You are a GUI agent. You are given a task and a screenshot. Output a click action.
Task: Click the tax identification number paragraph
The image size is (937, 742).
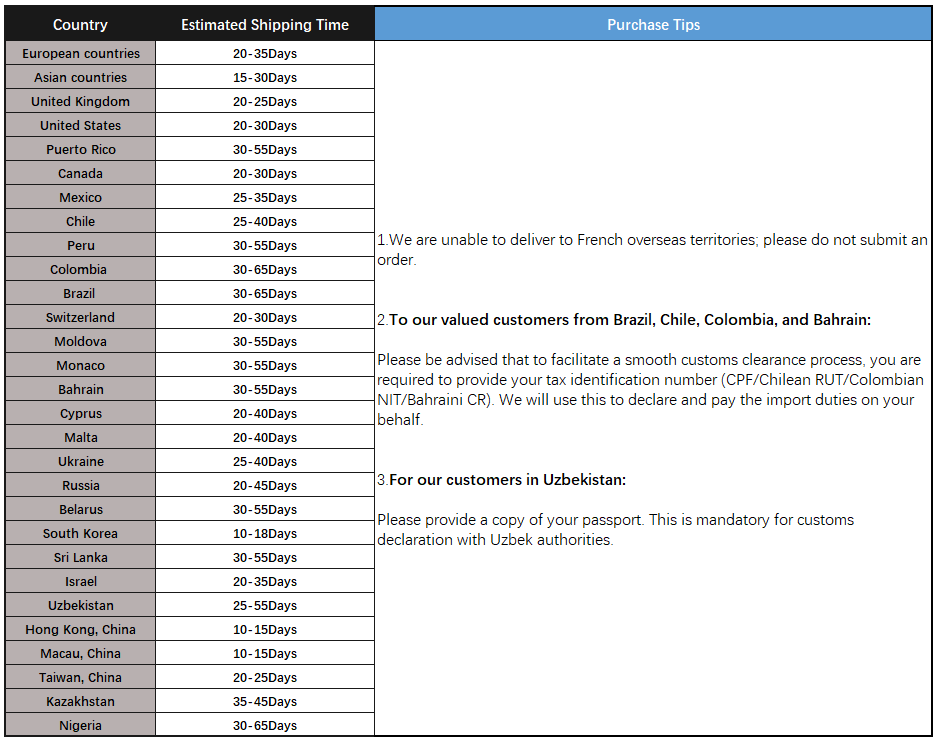point(650,390)
